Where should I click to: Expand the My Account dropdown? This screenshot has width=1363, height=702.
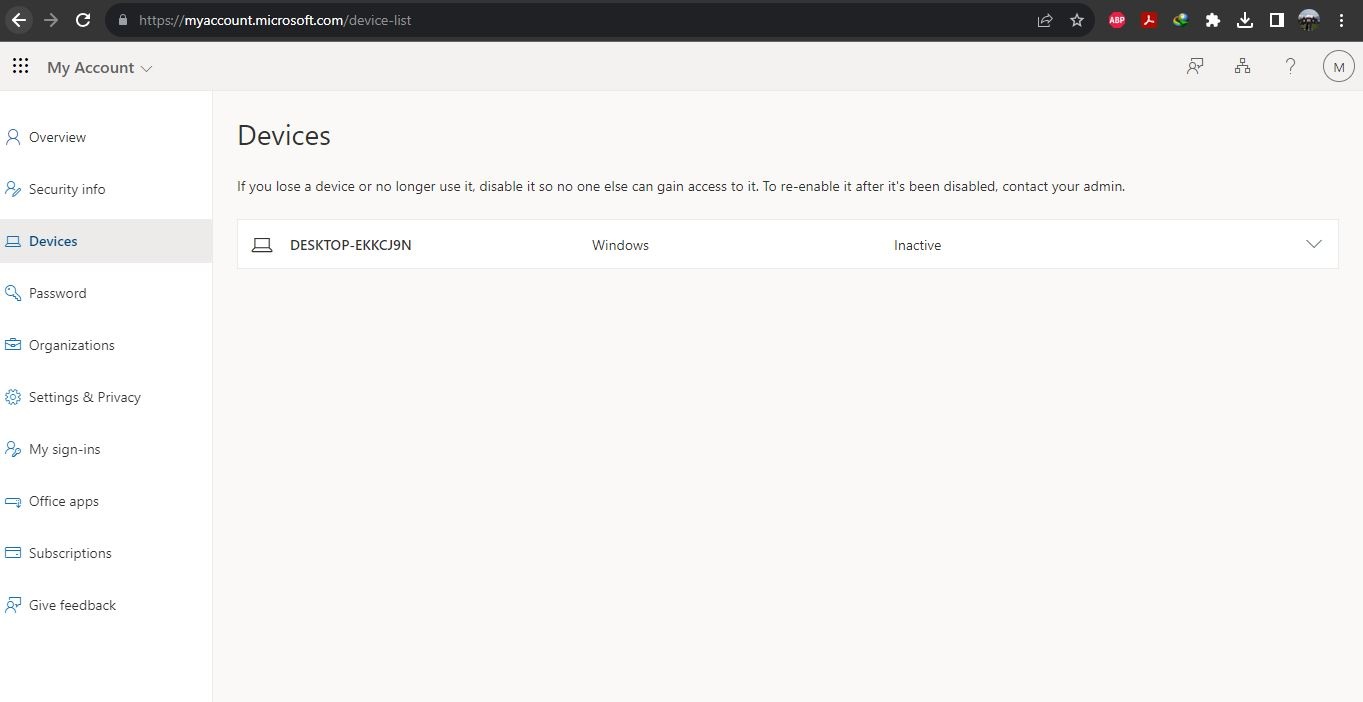coord(100,68)
